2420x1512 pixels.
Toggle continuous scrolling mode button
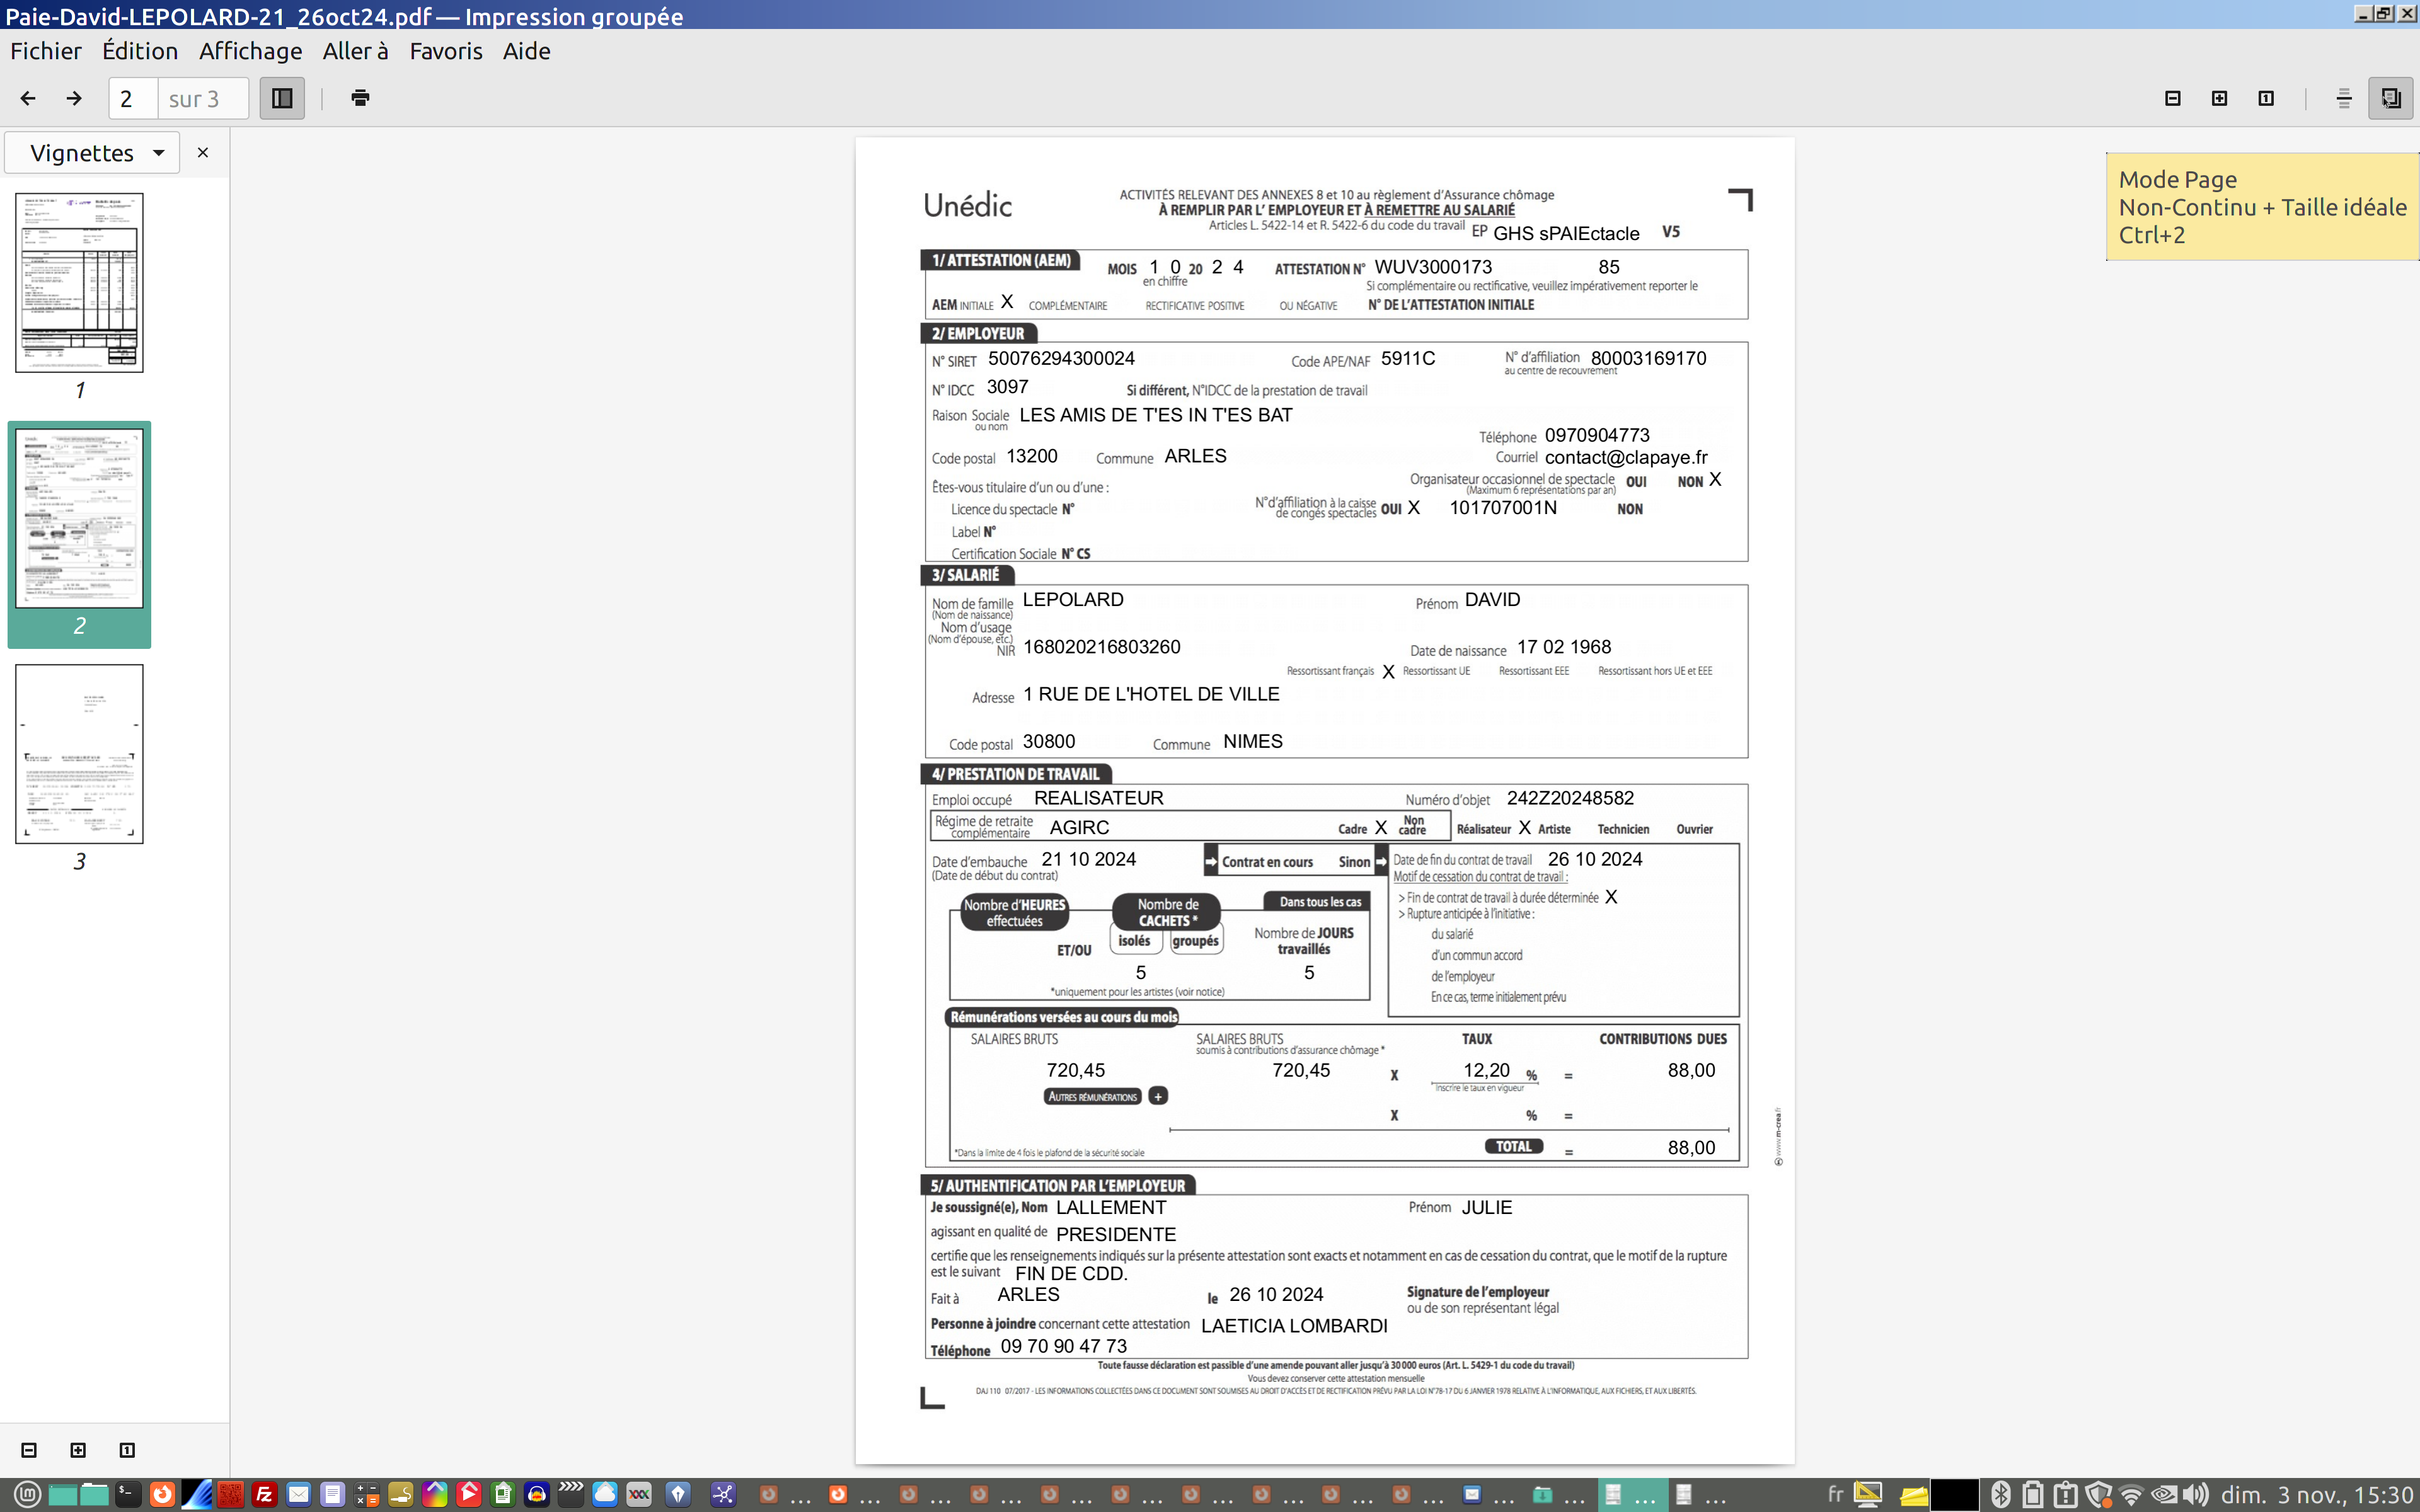coord(2343,98)
